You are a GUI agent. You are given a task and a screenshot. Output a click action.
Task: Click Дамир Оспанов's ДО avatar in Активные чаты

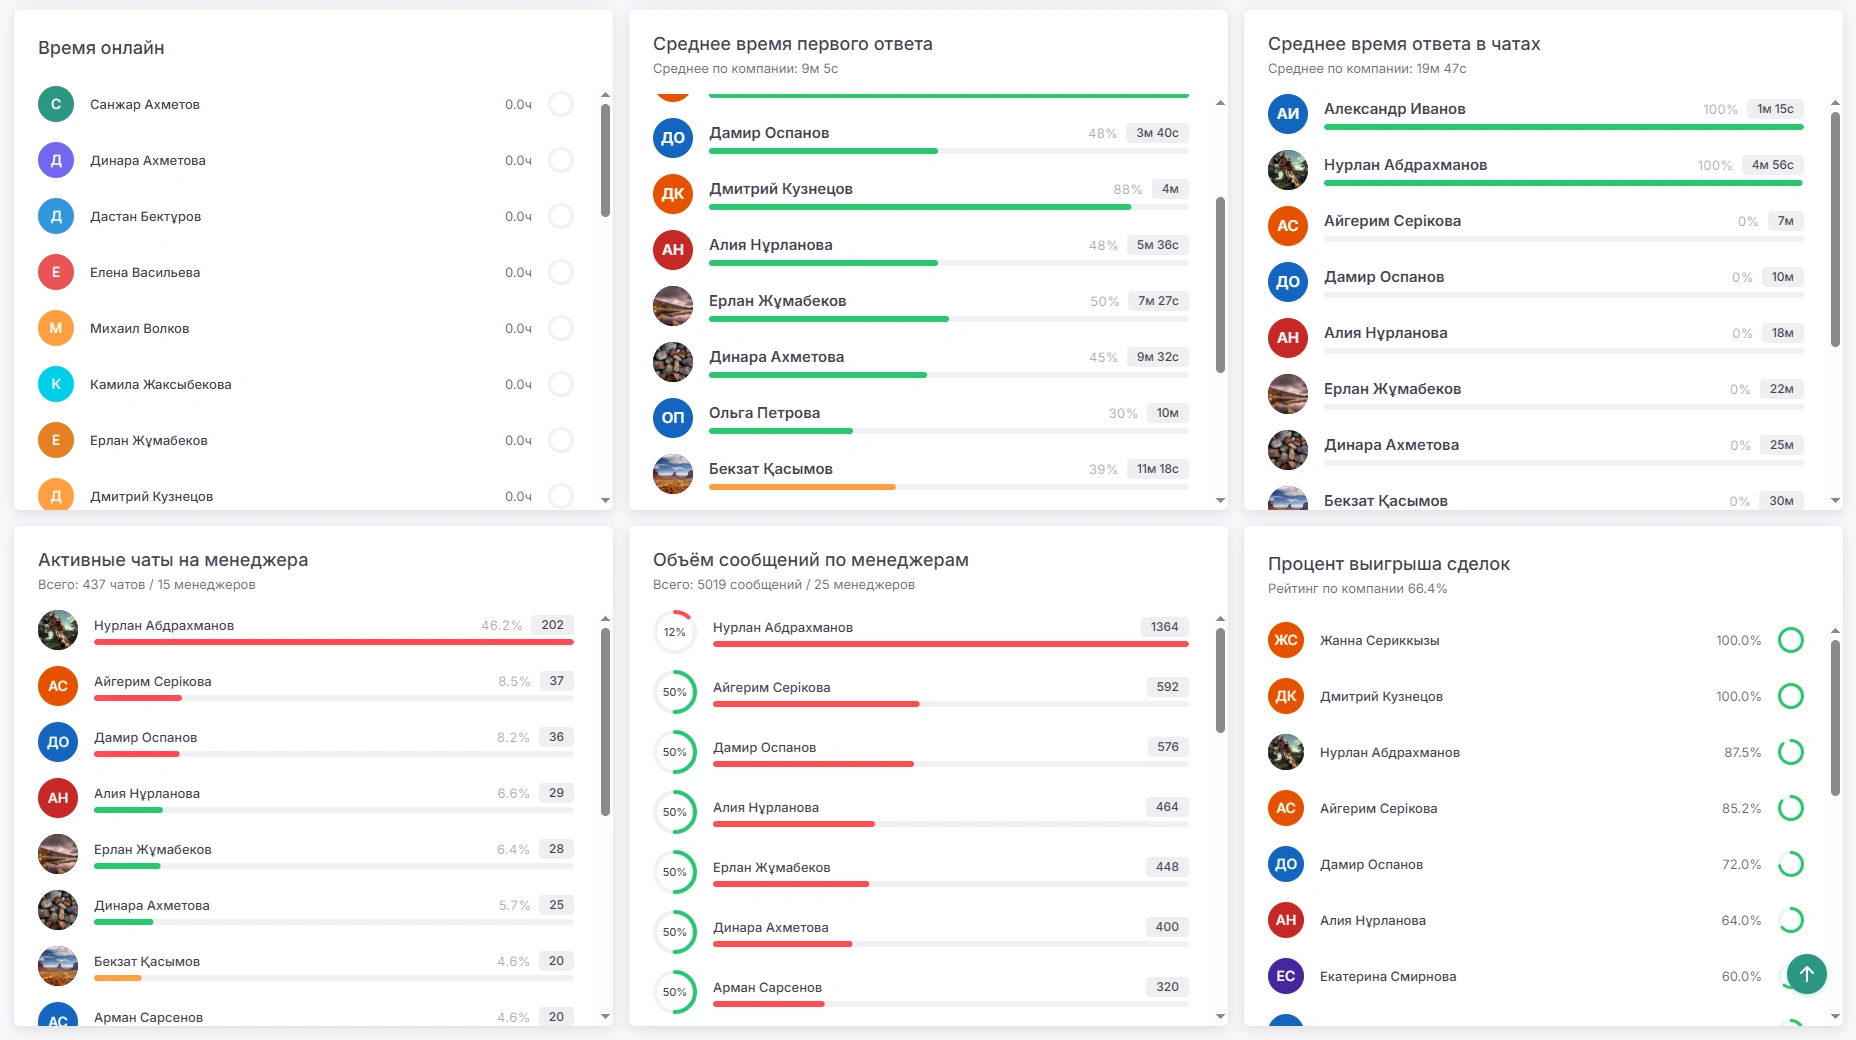coord(58,742)
